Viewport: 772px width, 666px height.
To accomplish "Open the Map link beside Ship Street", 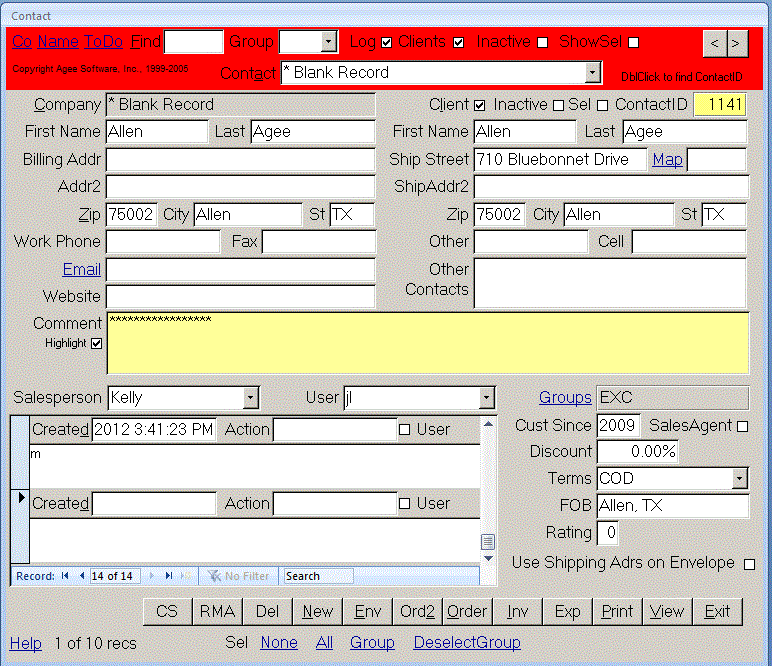I will [667, 159].
